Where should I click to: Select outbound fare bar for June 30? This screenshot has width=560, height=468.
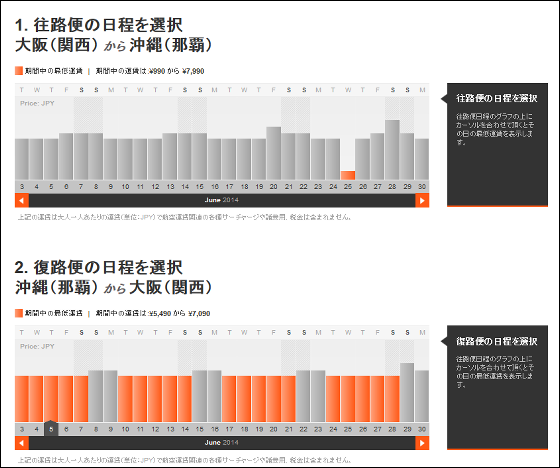(x=422, y=159)
